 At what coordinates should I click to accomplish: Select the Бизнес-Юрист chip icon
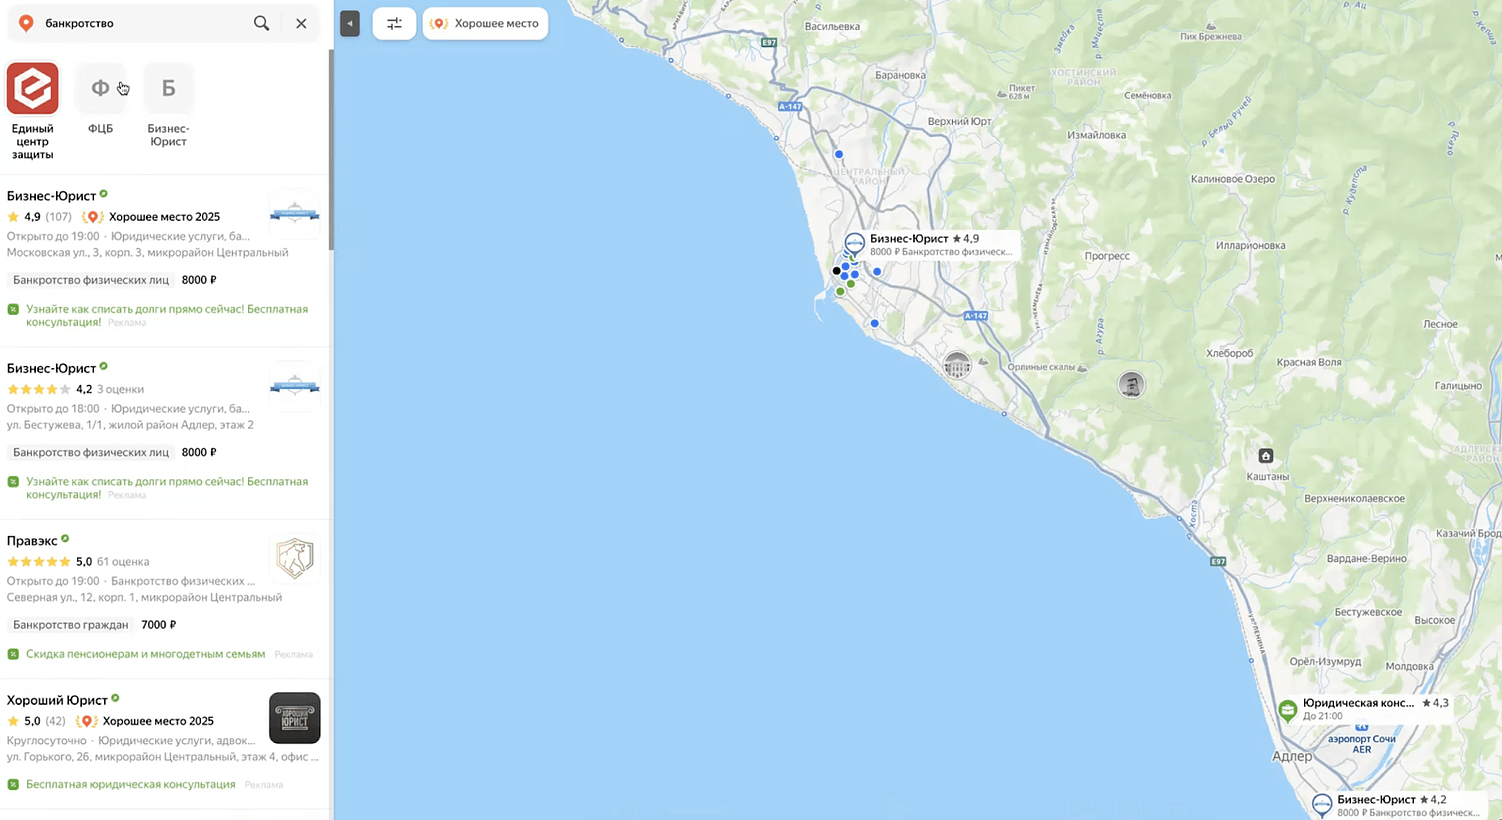pyautogui.click(x=168, y=88)
